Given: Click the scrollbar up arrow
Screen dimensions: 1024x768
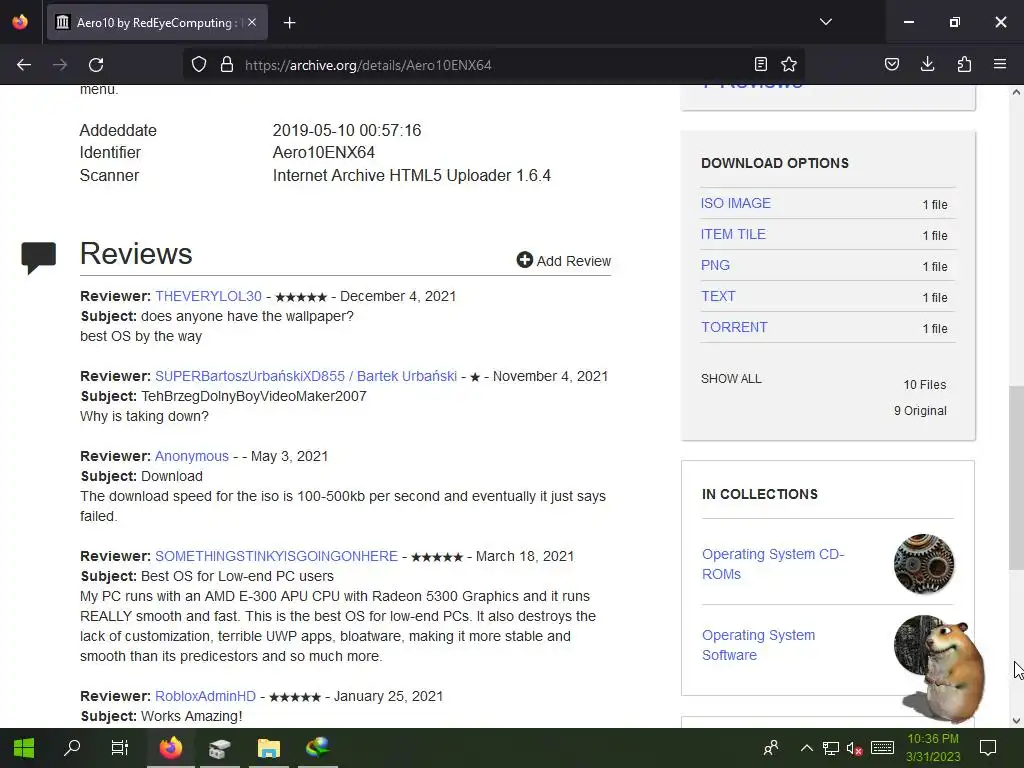Looking at the screenshot, I should click(x=1016, y=92).
